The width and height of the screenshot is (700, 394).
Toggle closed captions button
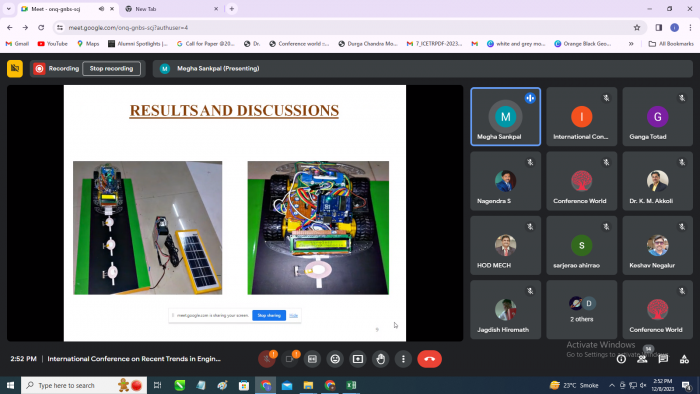point(312,359)
